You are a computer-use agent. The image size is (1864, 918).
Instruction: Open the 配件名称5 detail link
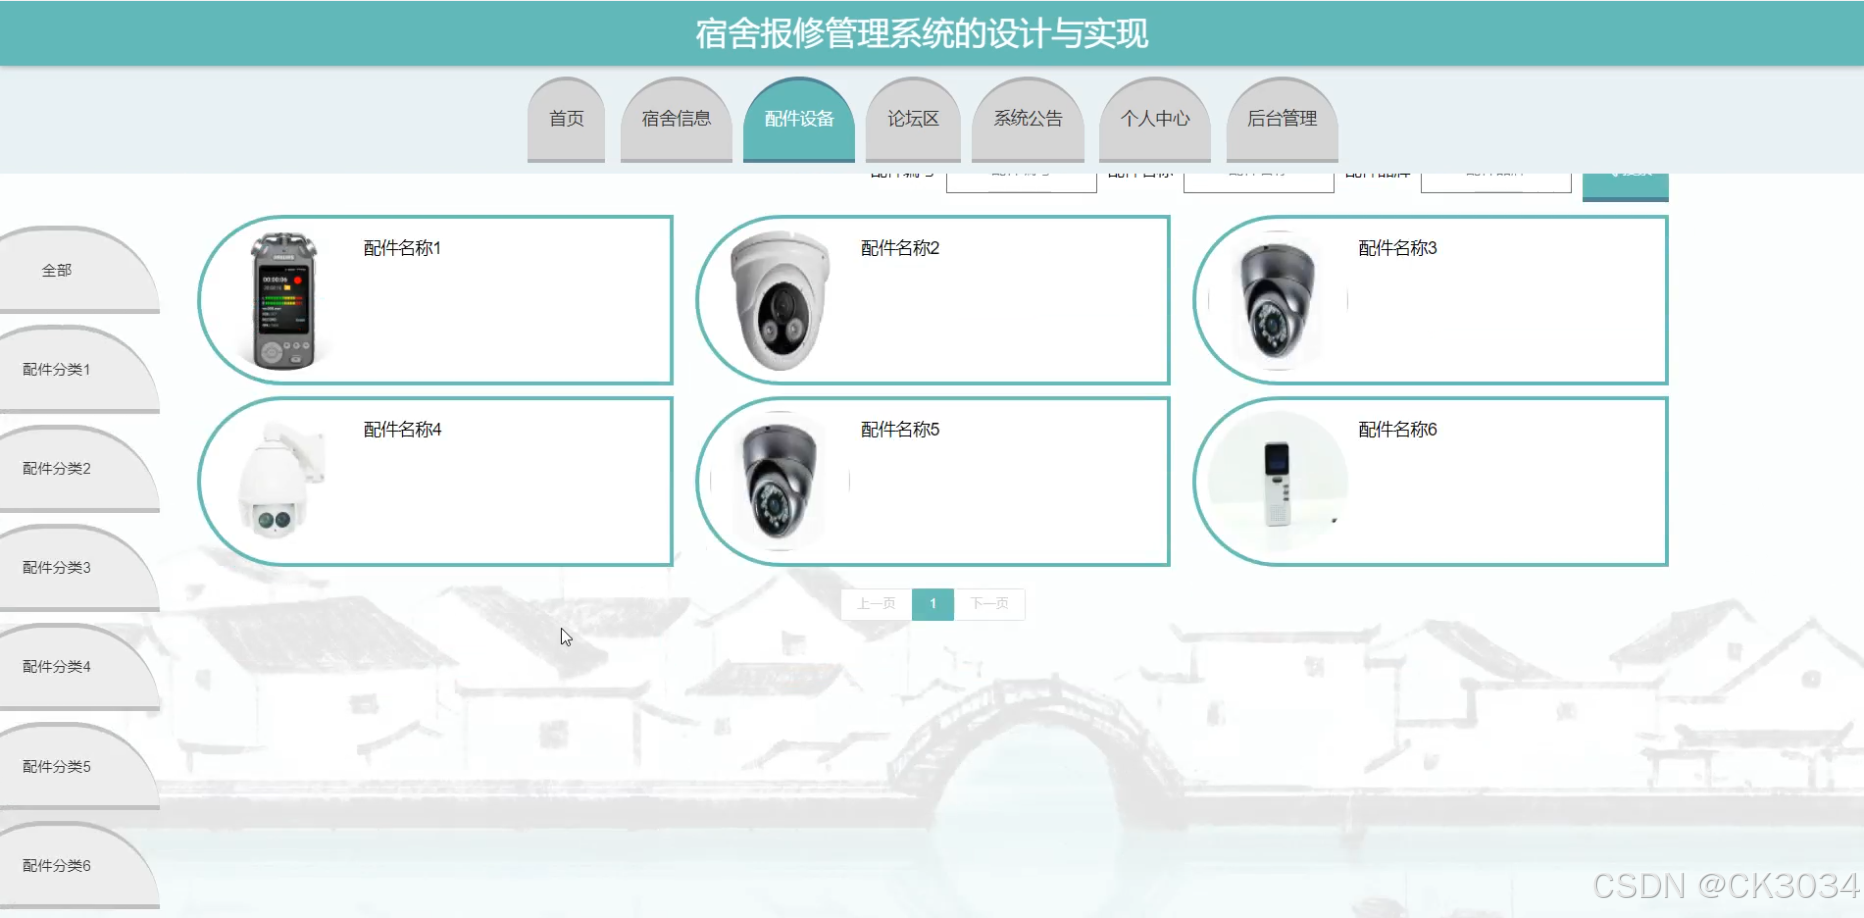897,430
